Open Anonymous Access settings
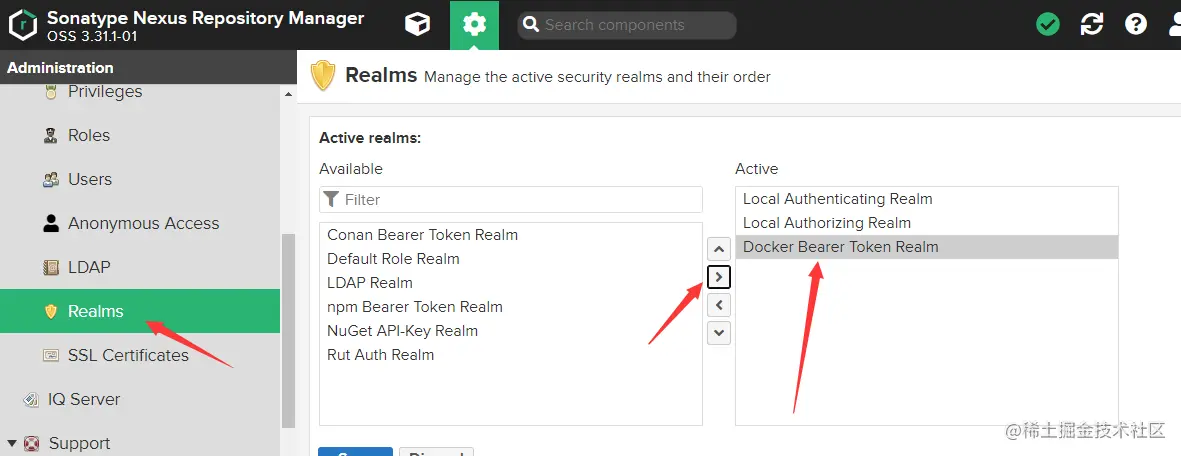 (143, 223)
